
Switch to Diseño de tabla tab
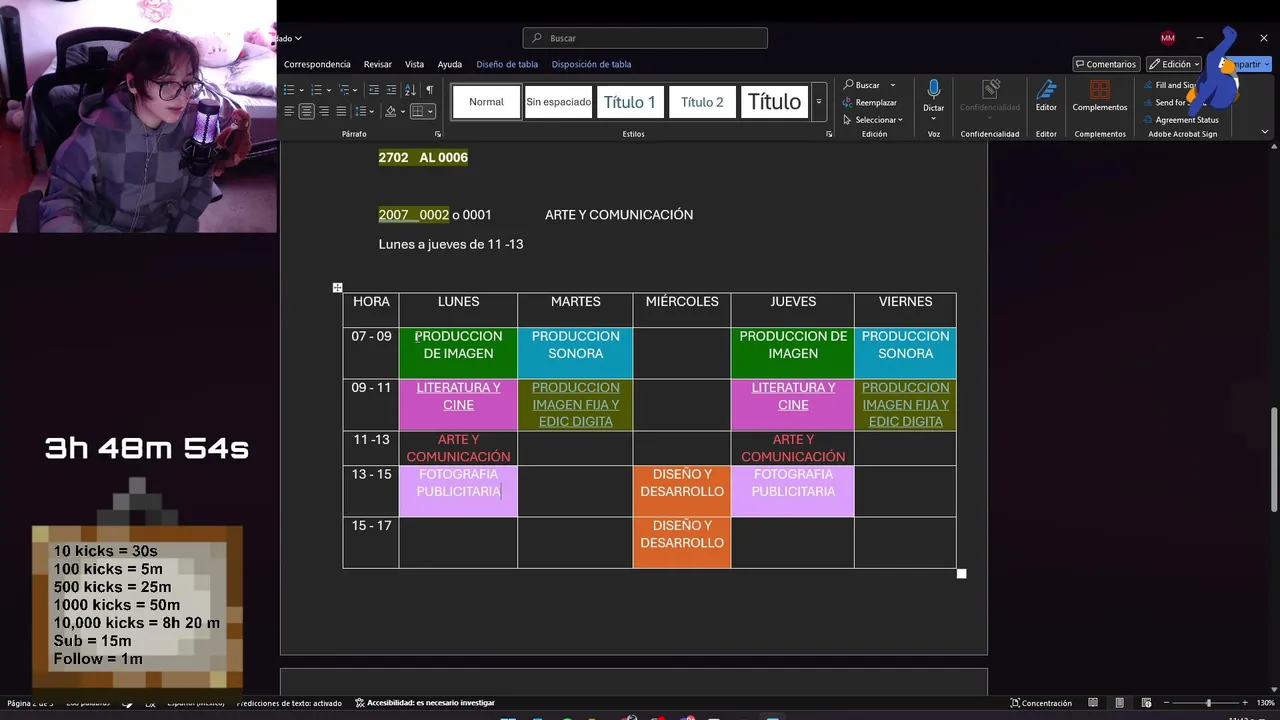click(507, 64)
